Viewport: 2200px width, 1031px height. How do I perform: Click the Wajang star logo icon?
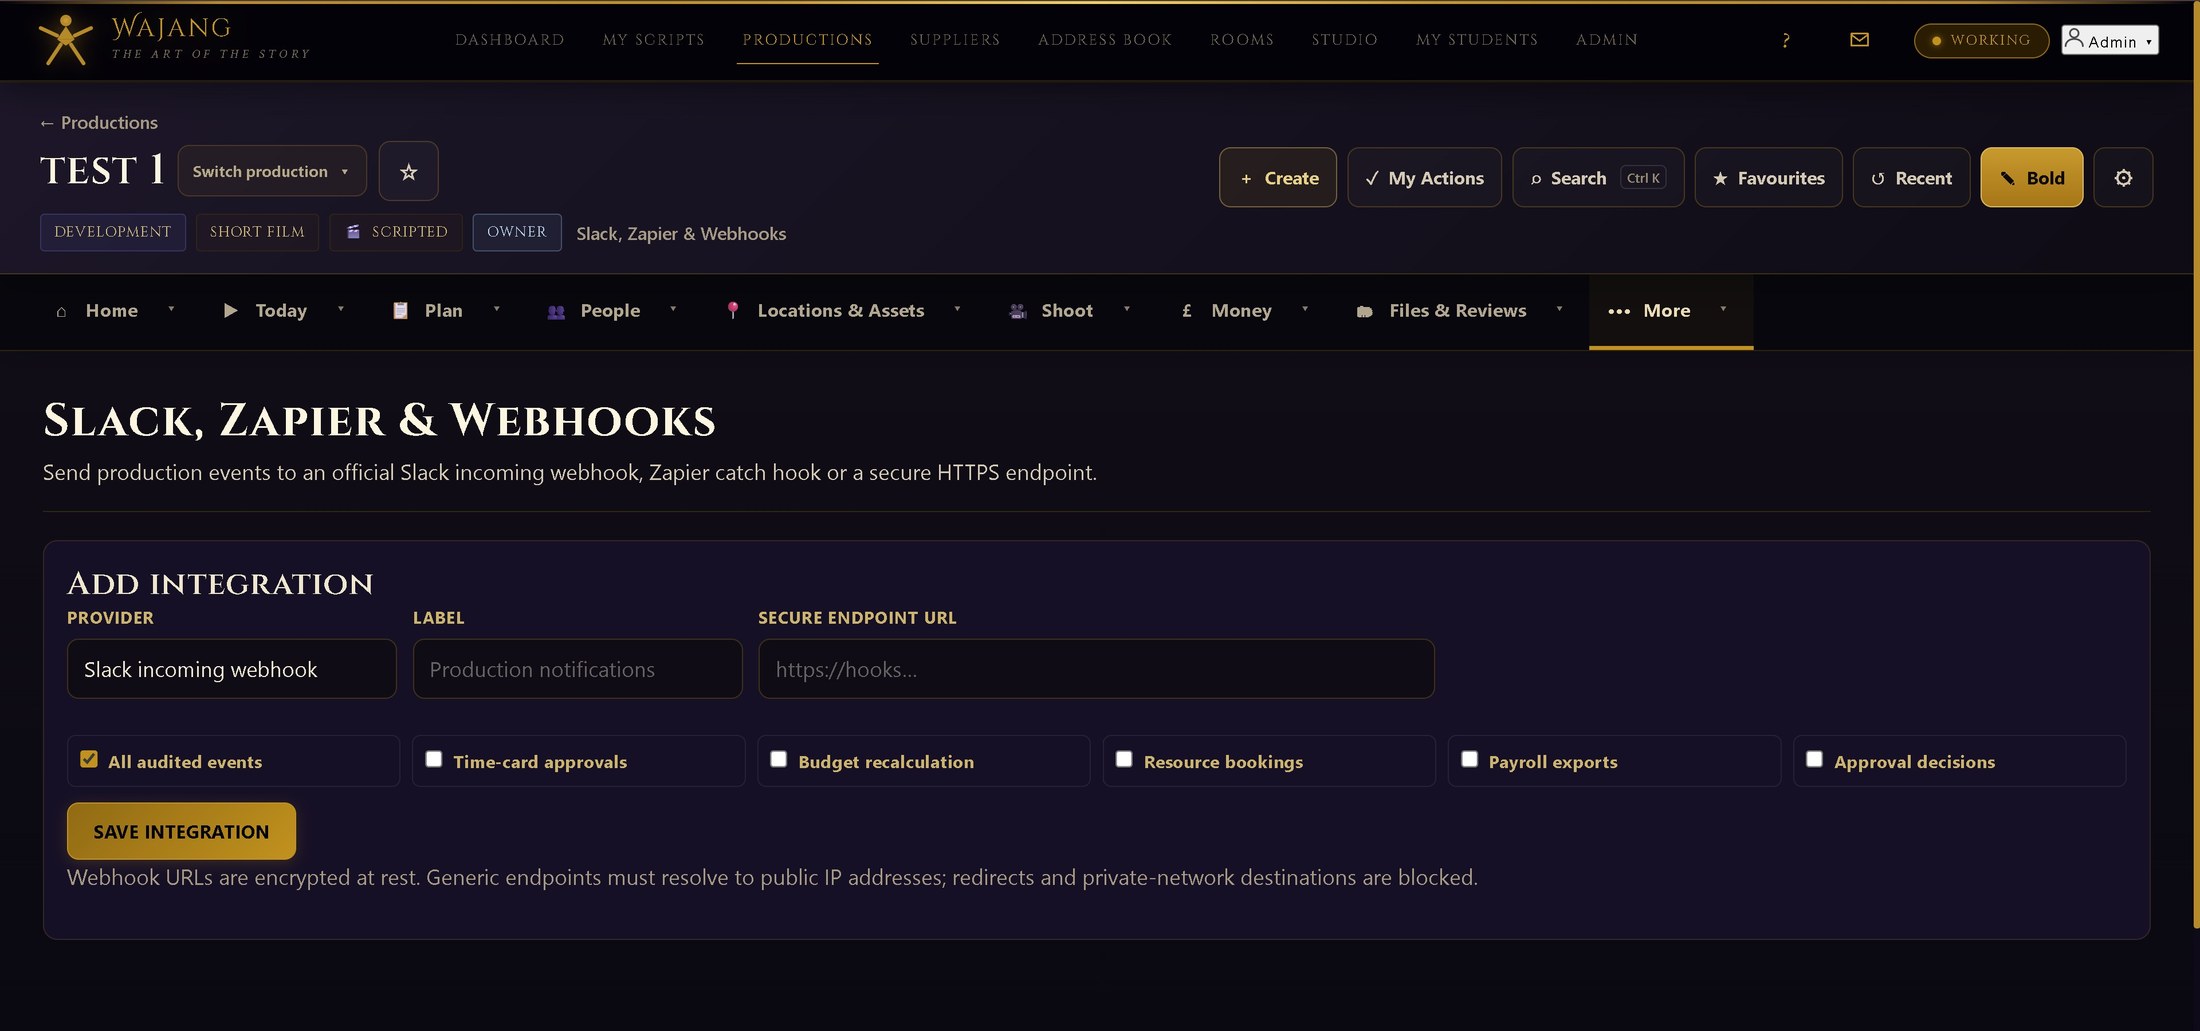(65, 40)
